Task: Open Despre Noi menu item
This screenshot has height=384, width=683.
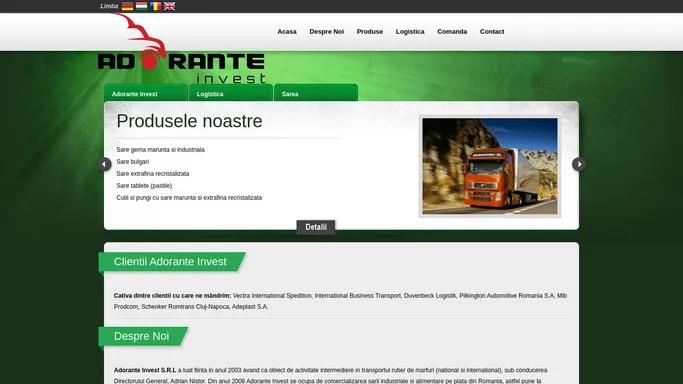Action: (327, 32)
